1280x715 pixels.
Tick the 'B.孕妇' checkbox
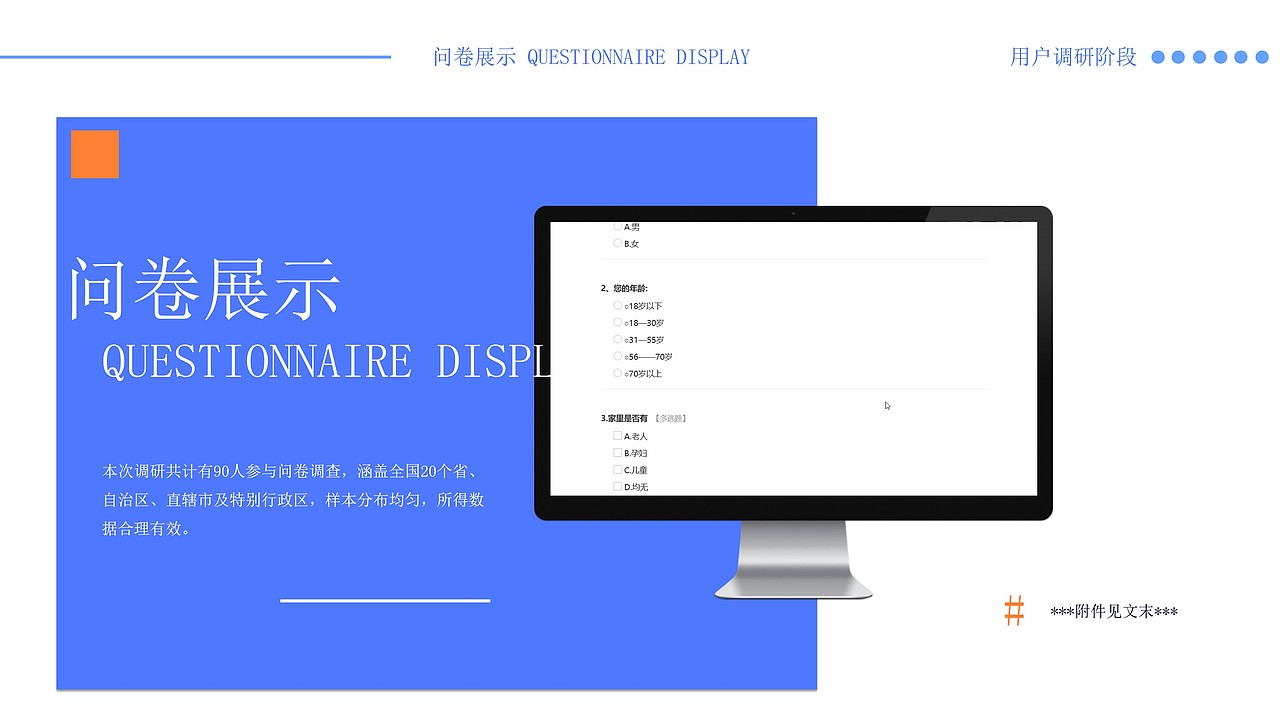pyautogui.click(x=618, y=453)
